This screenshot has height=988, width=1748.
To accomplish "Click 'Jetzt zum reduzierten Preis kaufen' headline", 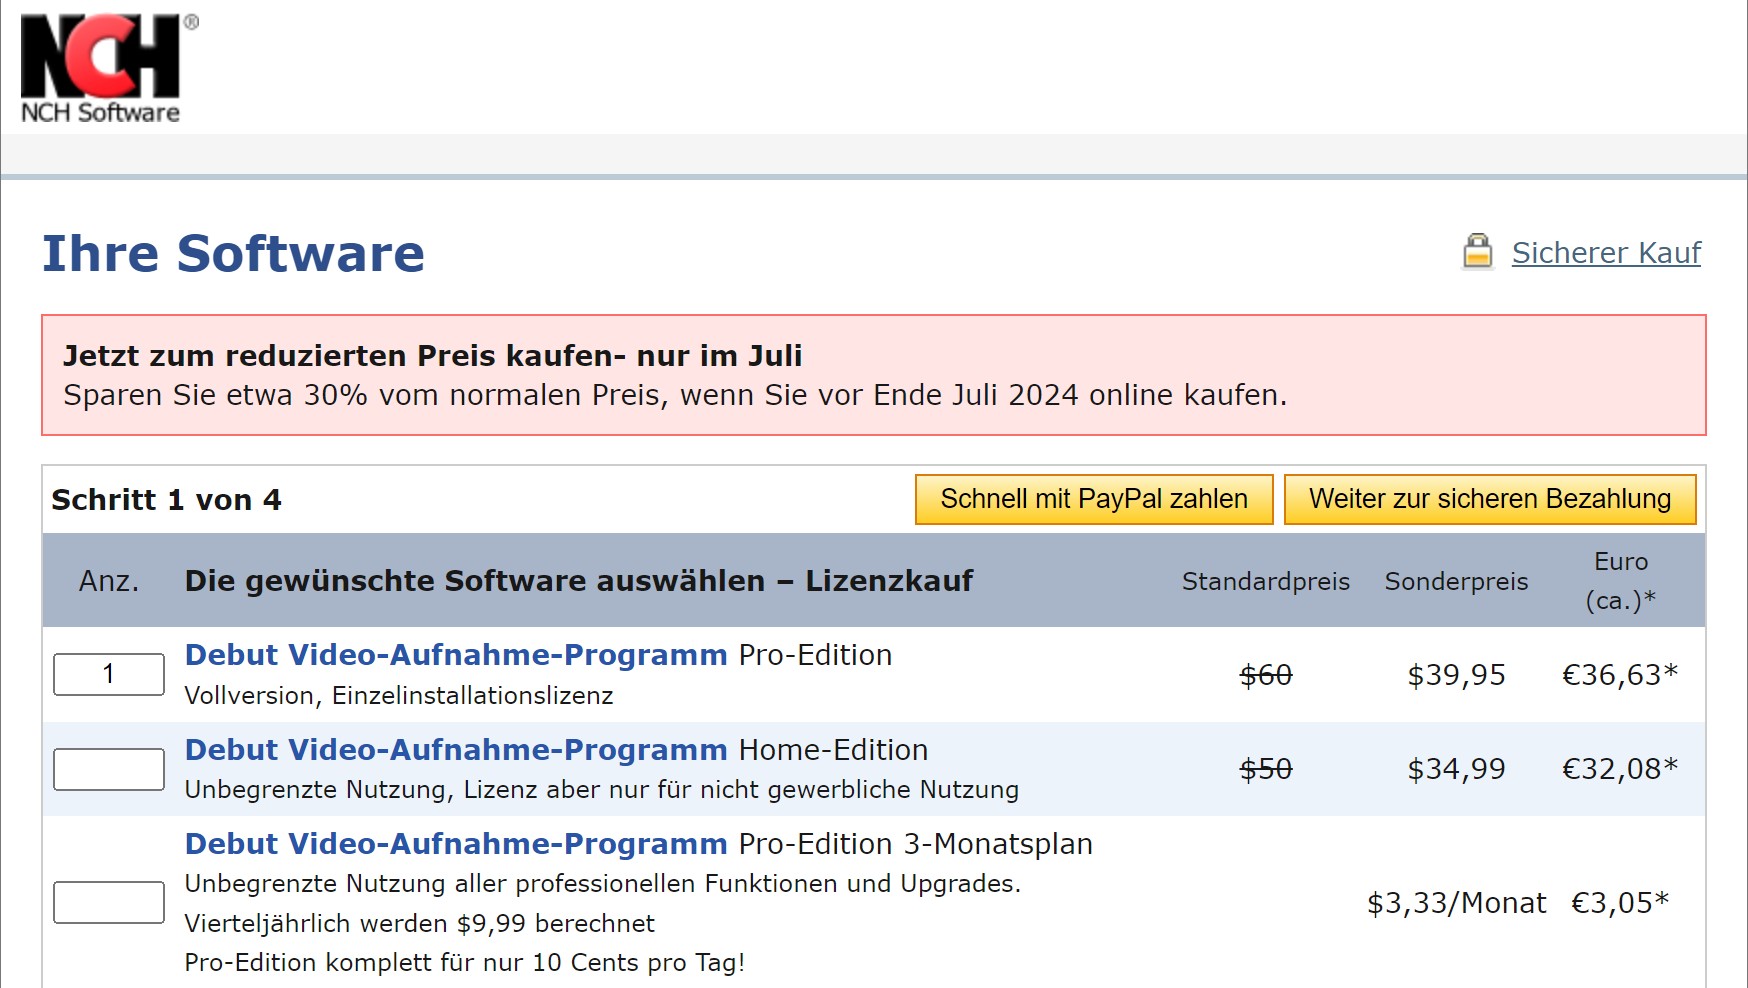I will 433,356.
